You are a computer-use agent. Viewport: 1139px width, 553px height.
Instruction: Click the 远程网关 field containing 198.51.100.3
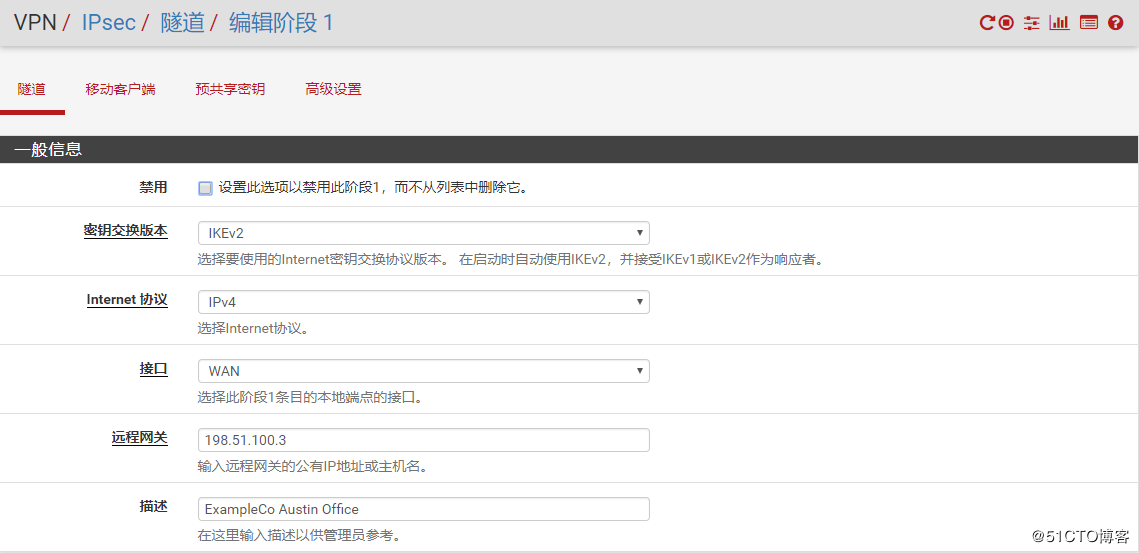tap(423, 440)
